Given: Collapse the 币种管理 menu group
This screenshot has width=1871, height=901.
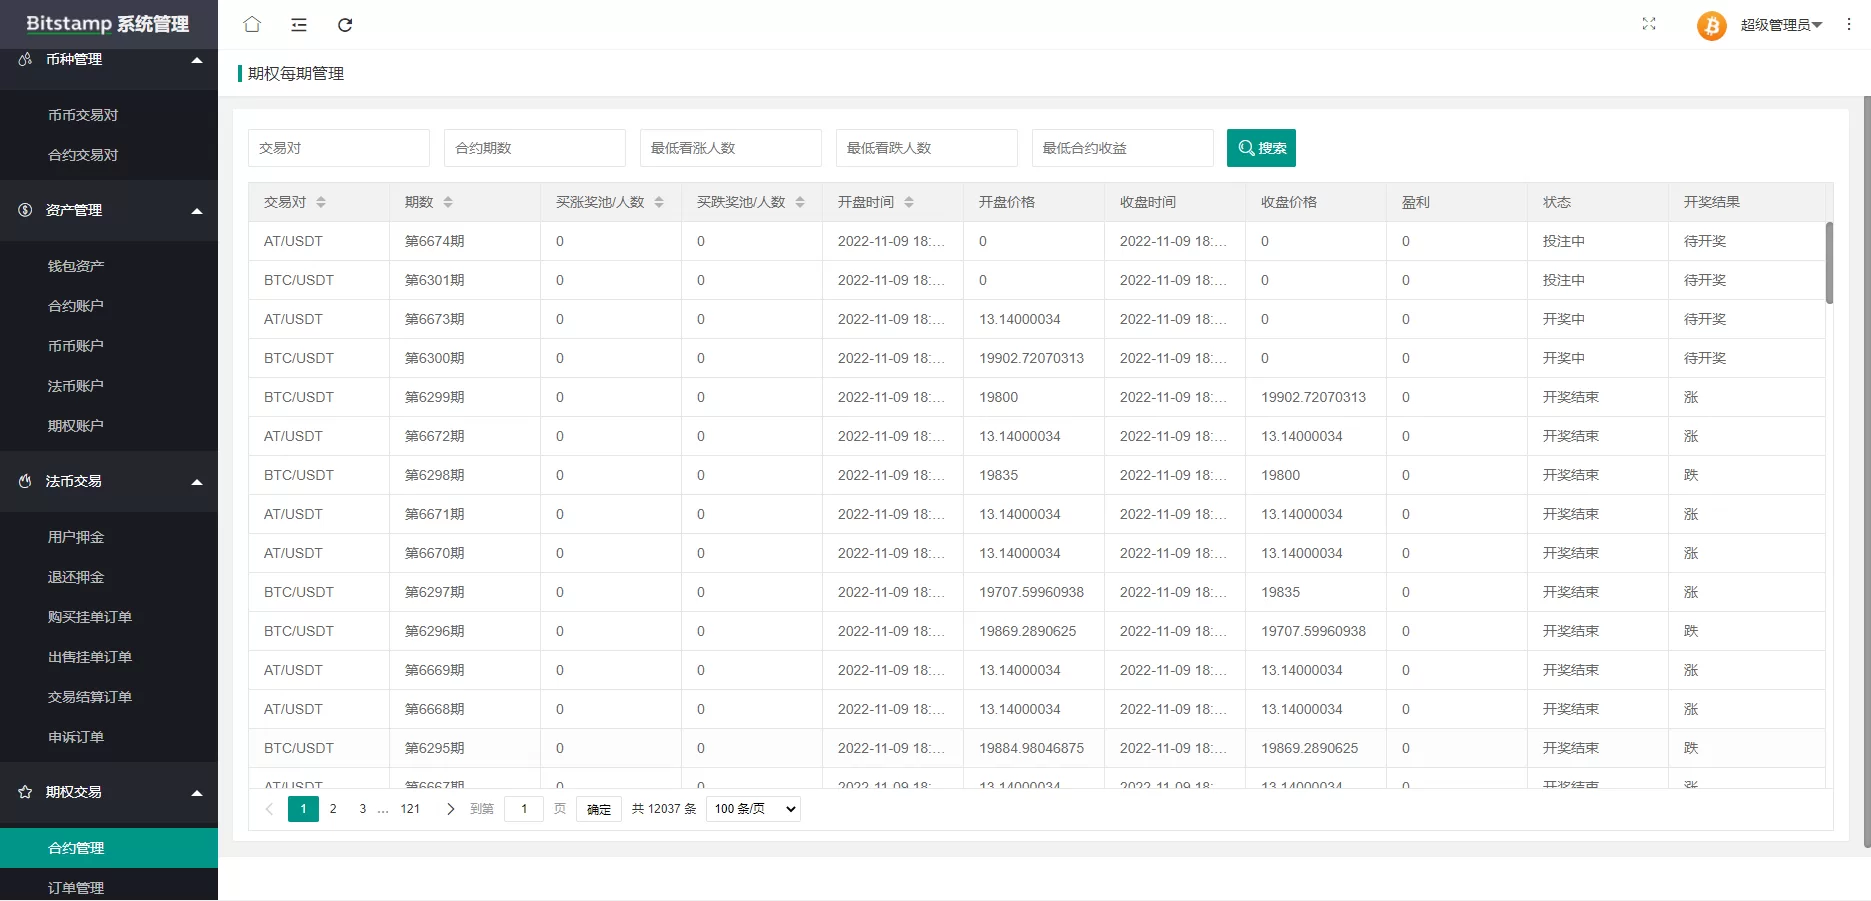Looking at the screenshot, I should coord(197,60).
